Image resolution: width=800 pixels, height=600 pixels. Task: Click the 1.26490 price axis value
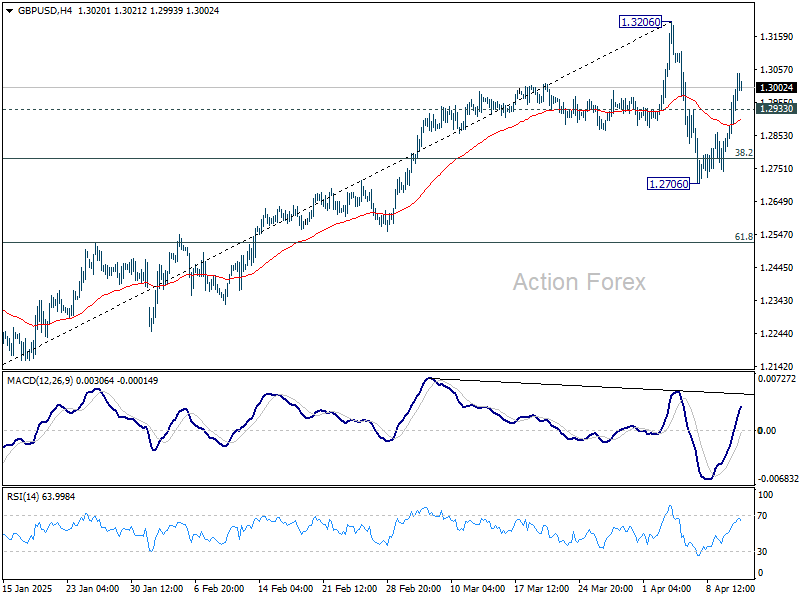click(777, 202)
